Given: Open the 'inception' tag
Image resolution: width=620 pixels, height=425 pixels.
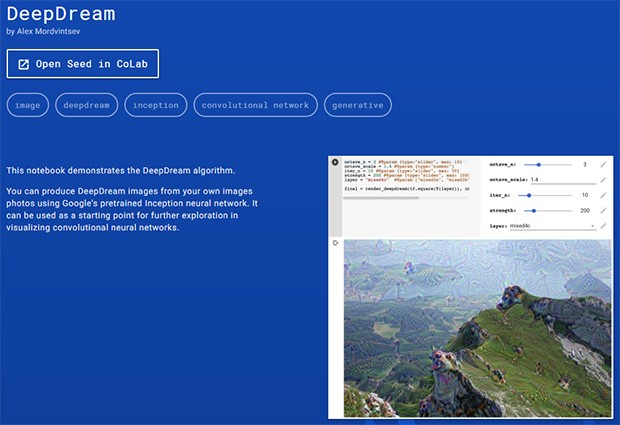Looking at the screenshot, I should pos(156,105).
